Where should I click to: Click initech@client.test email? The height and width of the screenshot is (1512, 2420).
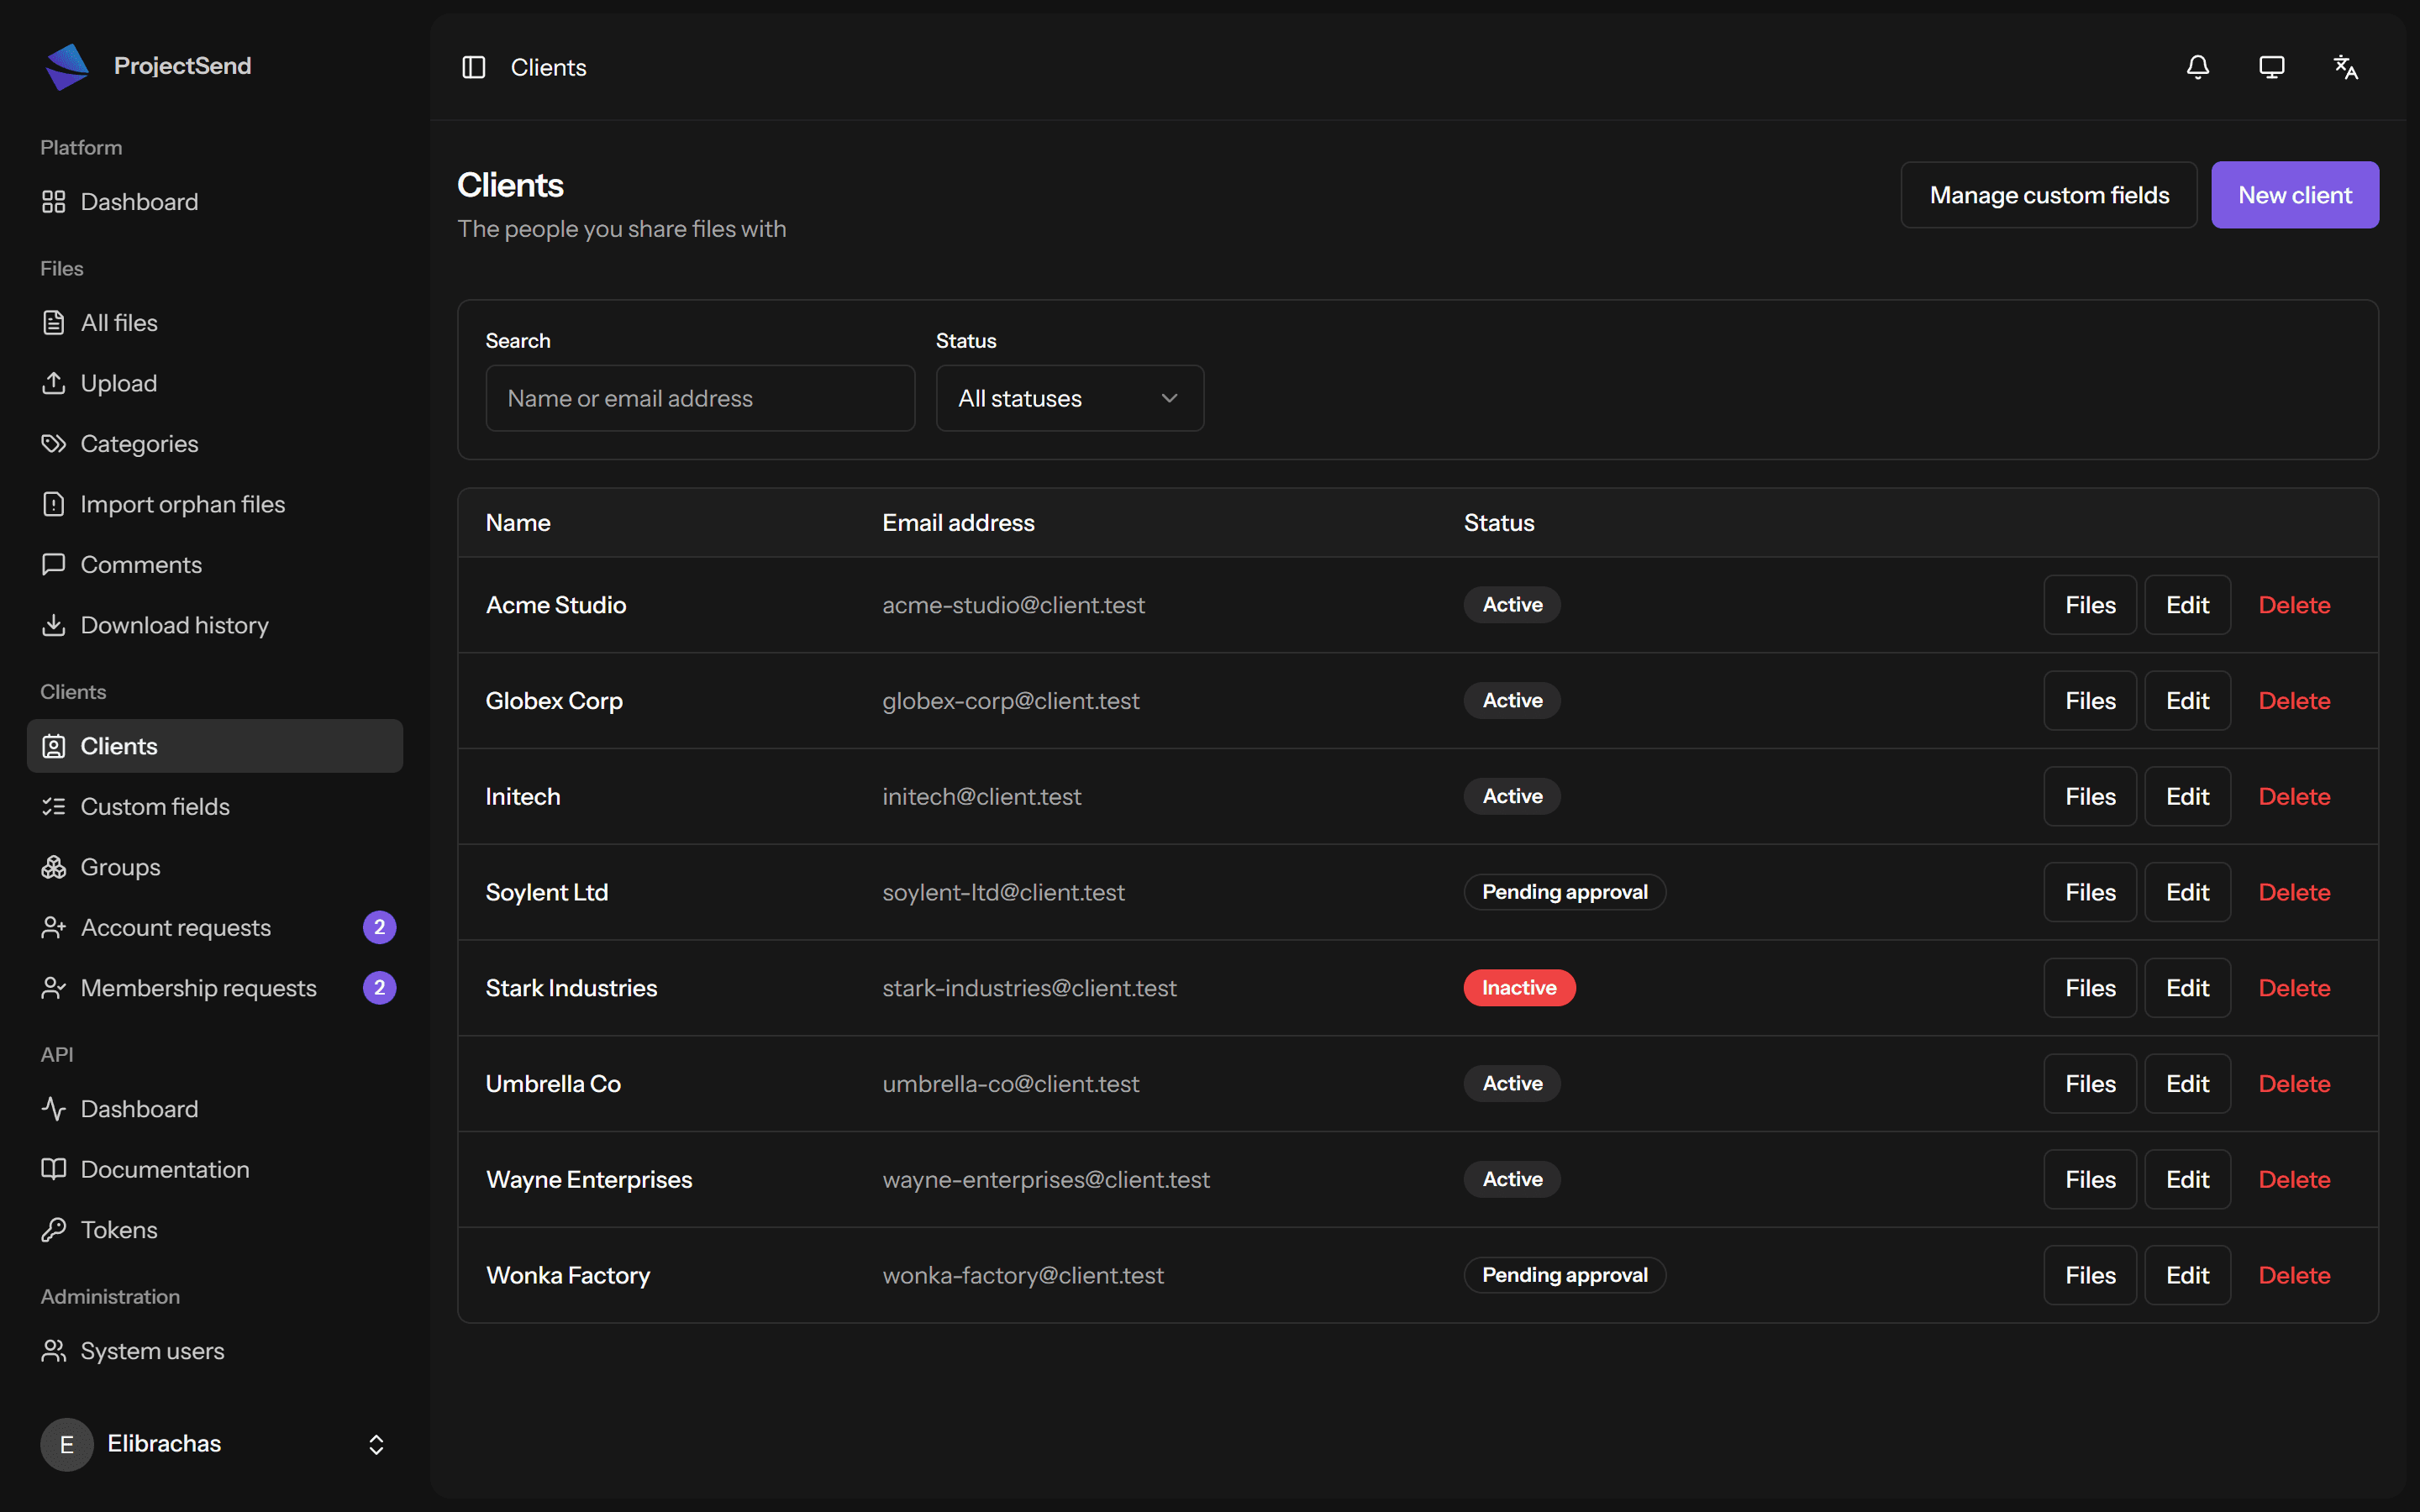[981, 797]
